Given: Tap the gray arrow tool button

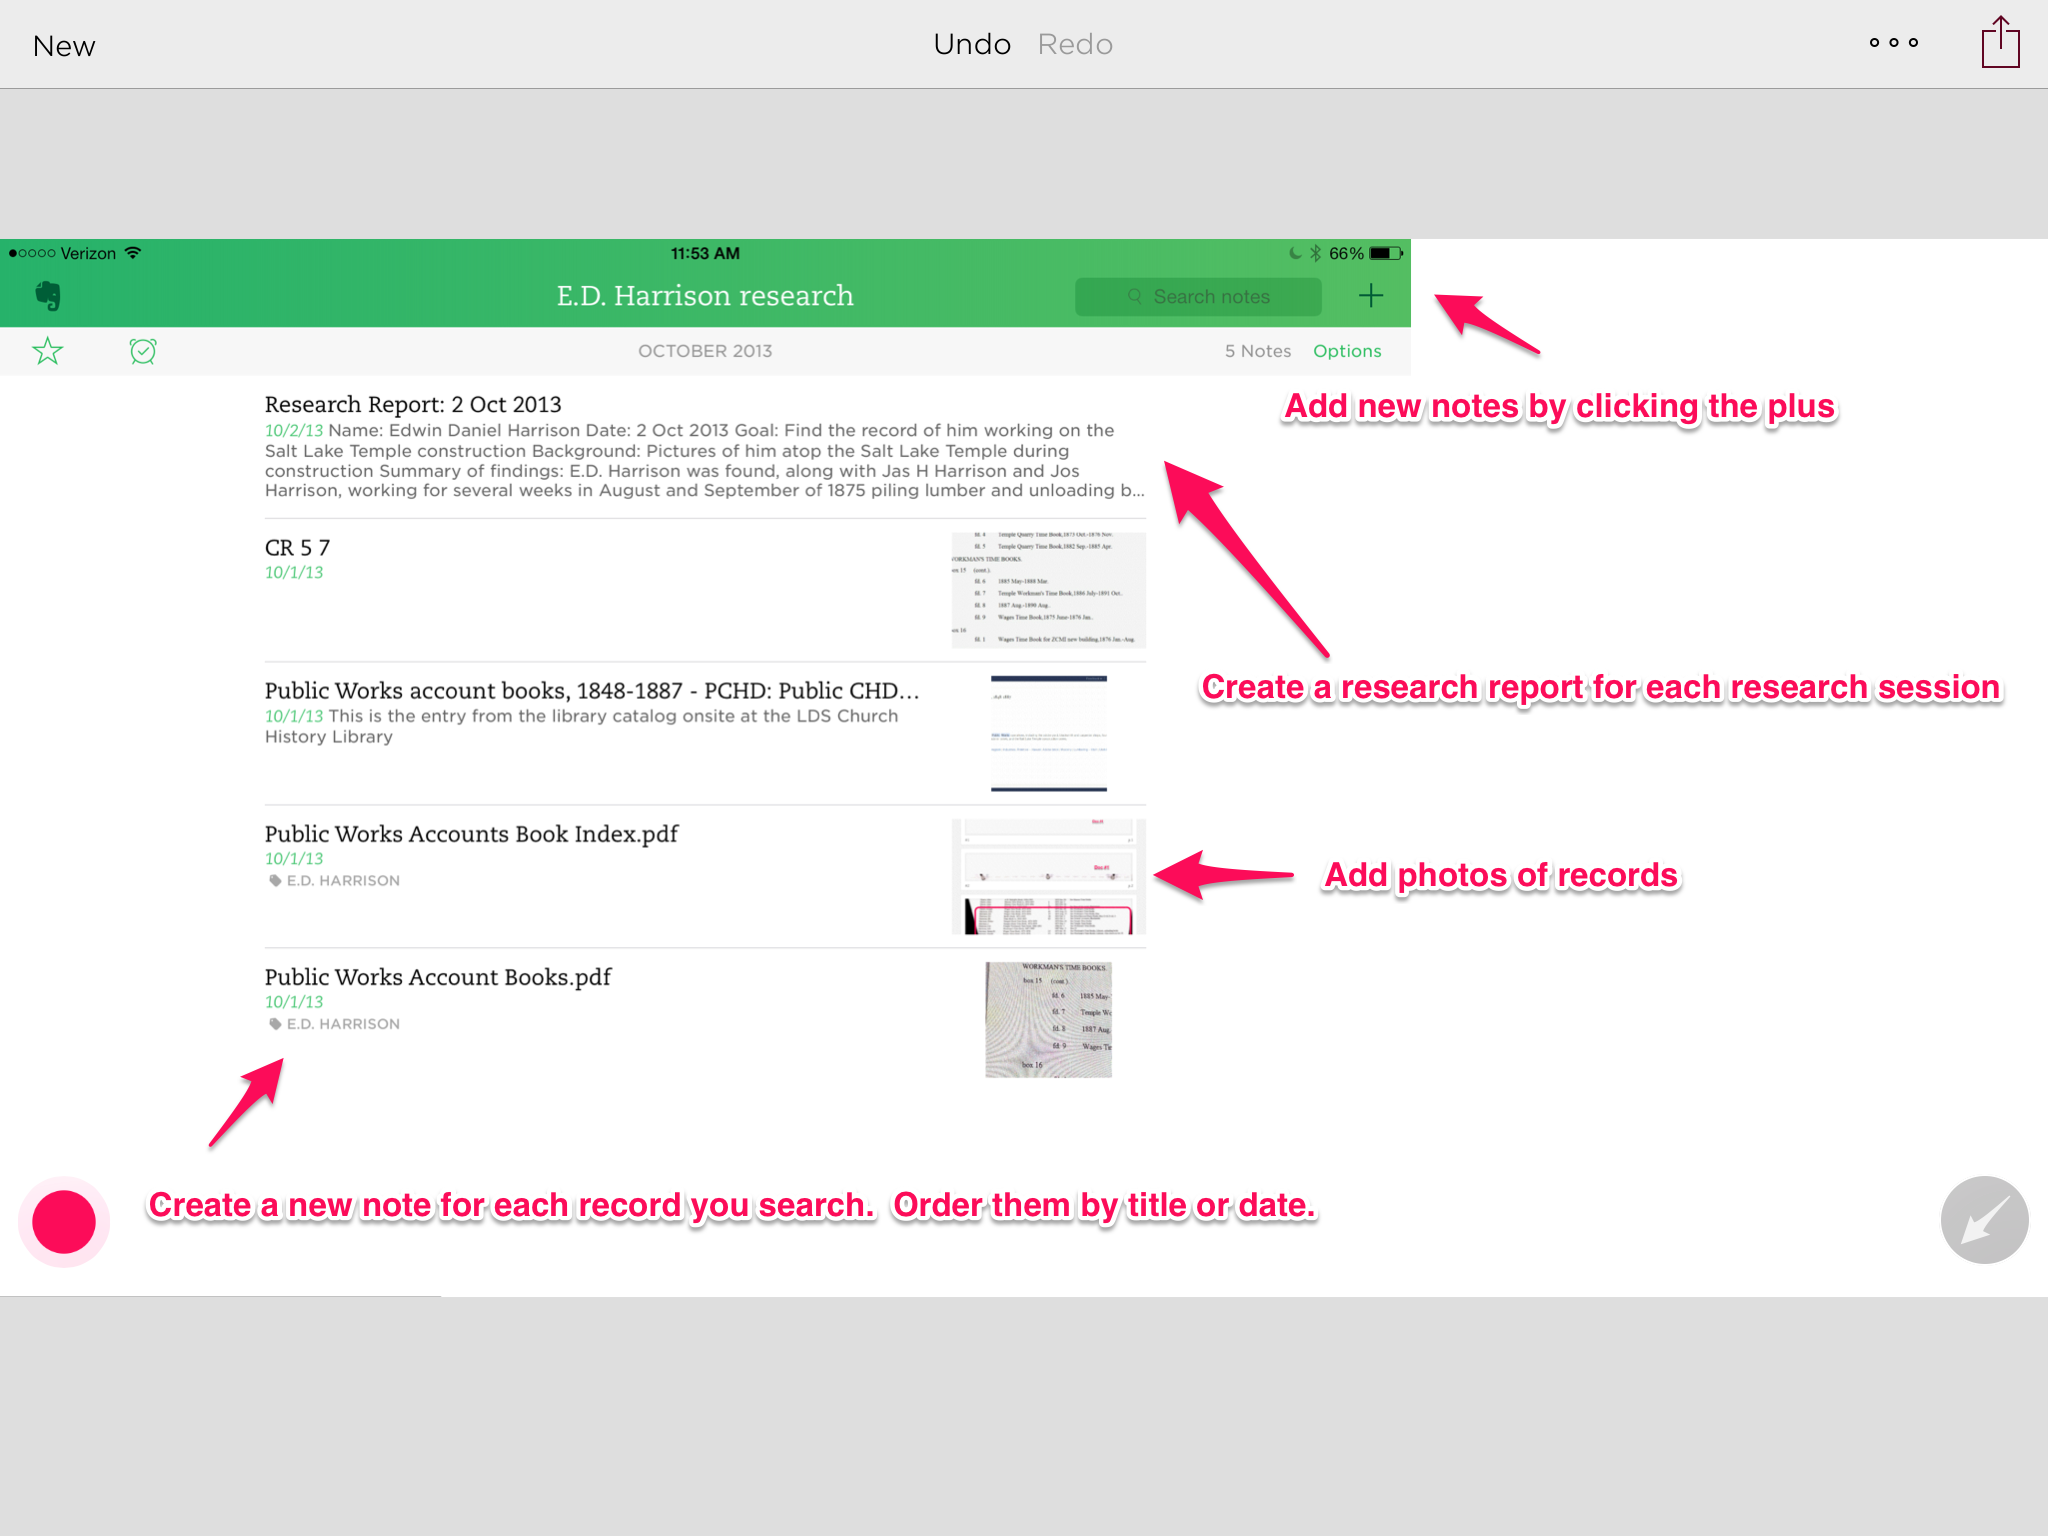Looking at the screenshot, I should click(1984, 1220).
